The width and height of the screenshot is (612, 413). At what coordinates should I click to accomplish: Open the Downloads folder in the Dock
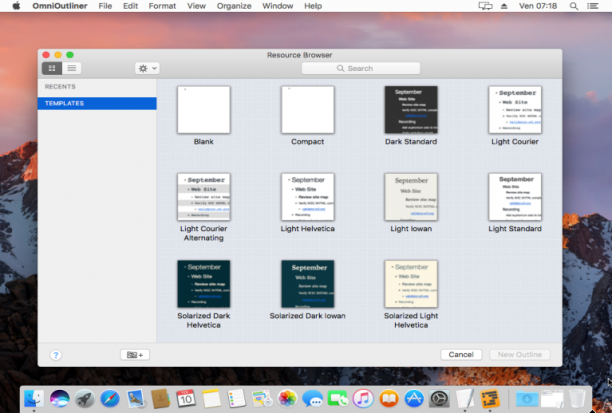(527, 399)
